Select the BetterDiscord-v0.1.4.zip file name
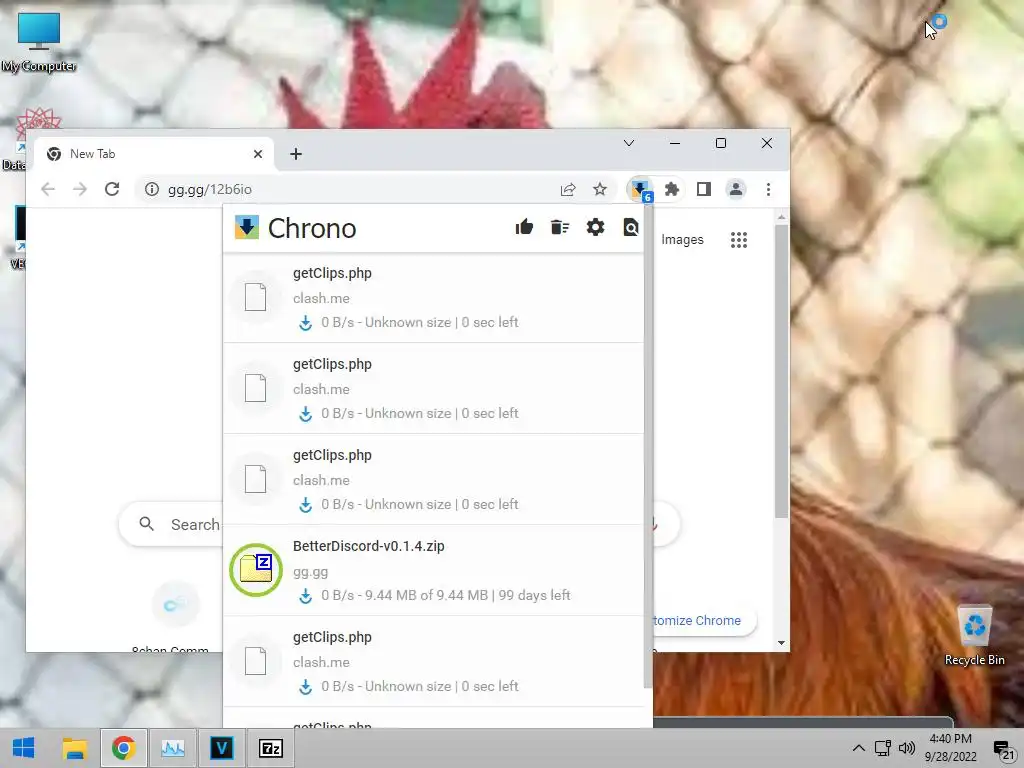The width and height of the screenshot is (1024, 768). 368,547
